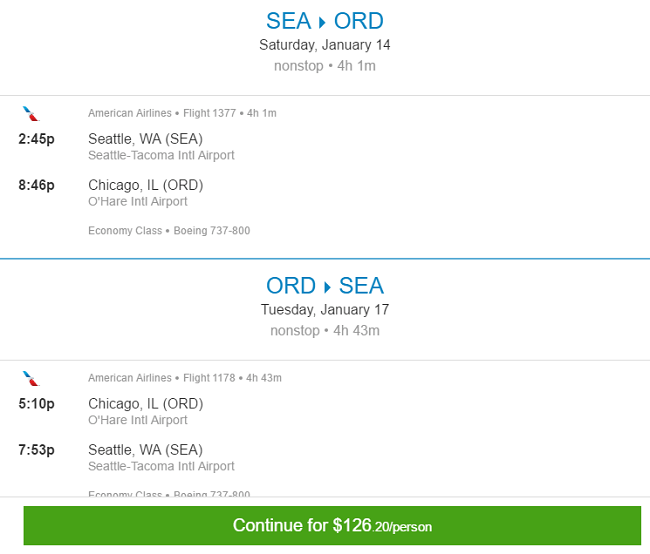Screen dimensions: 650x554
Task: Continue for $126.20 per person
Action: point(332,525)
